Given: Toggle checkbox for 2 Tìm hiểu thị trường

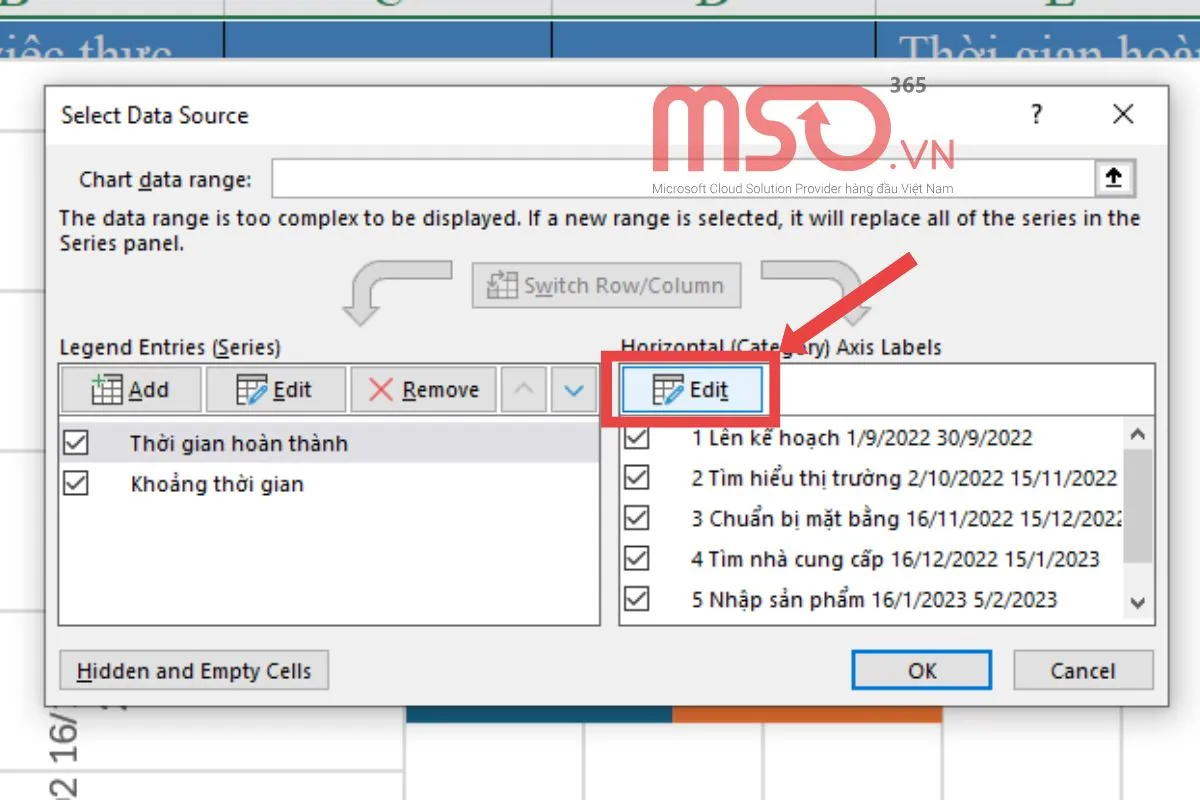Looking at the screenshot, I should (x=636, y=478).
